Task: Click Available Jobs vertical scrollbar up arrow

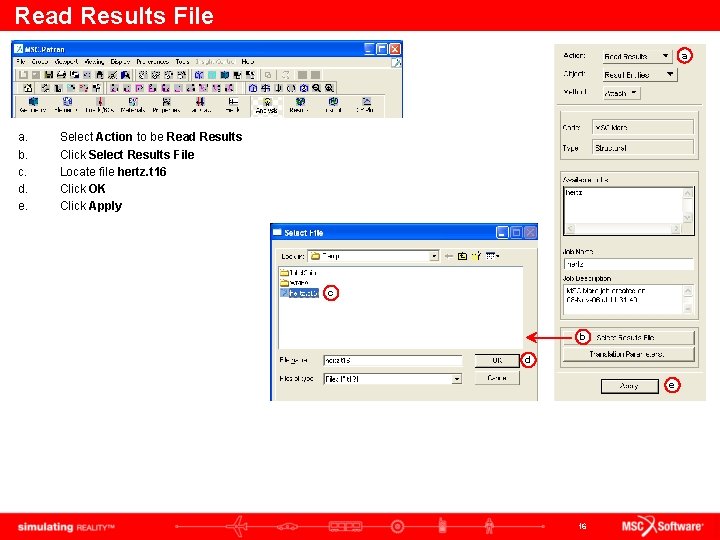Action: point(687,193)
